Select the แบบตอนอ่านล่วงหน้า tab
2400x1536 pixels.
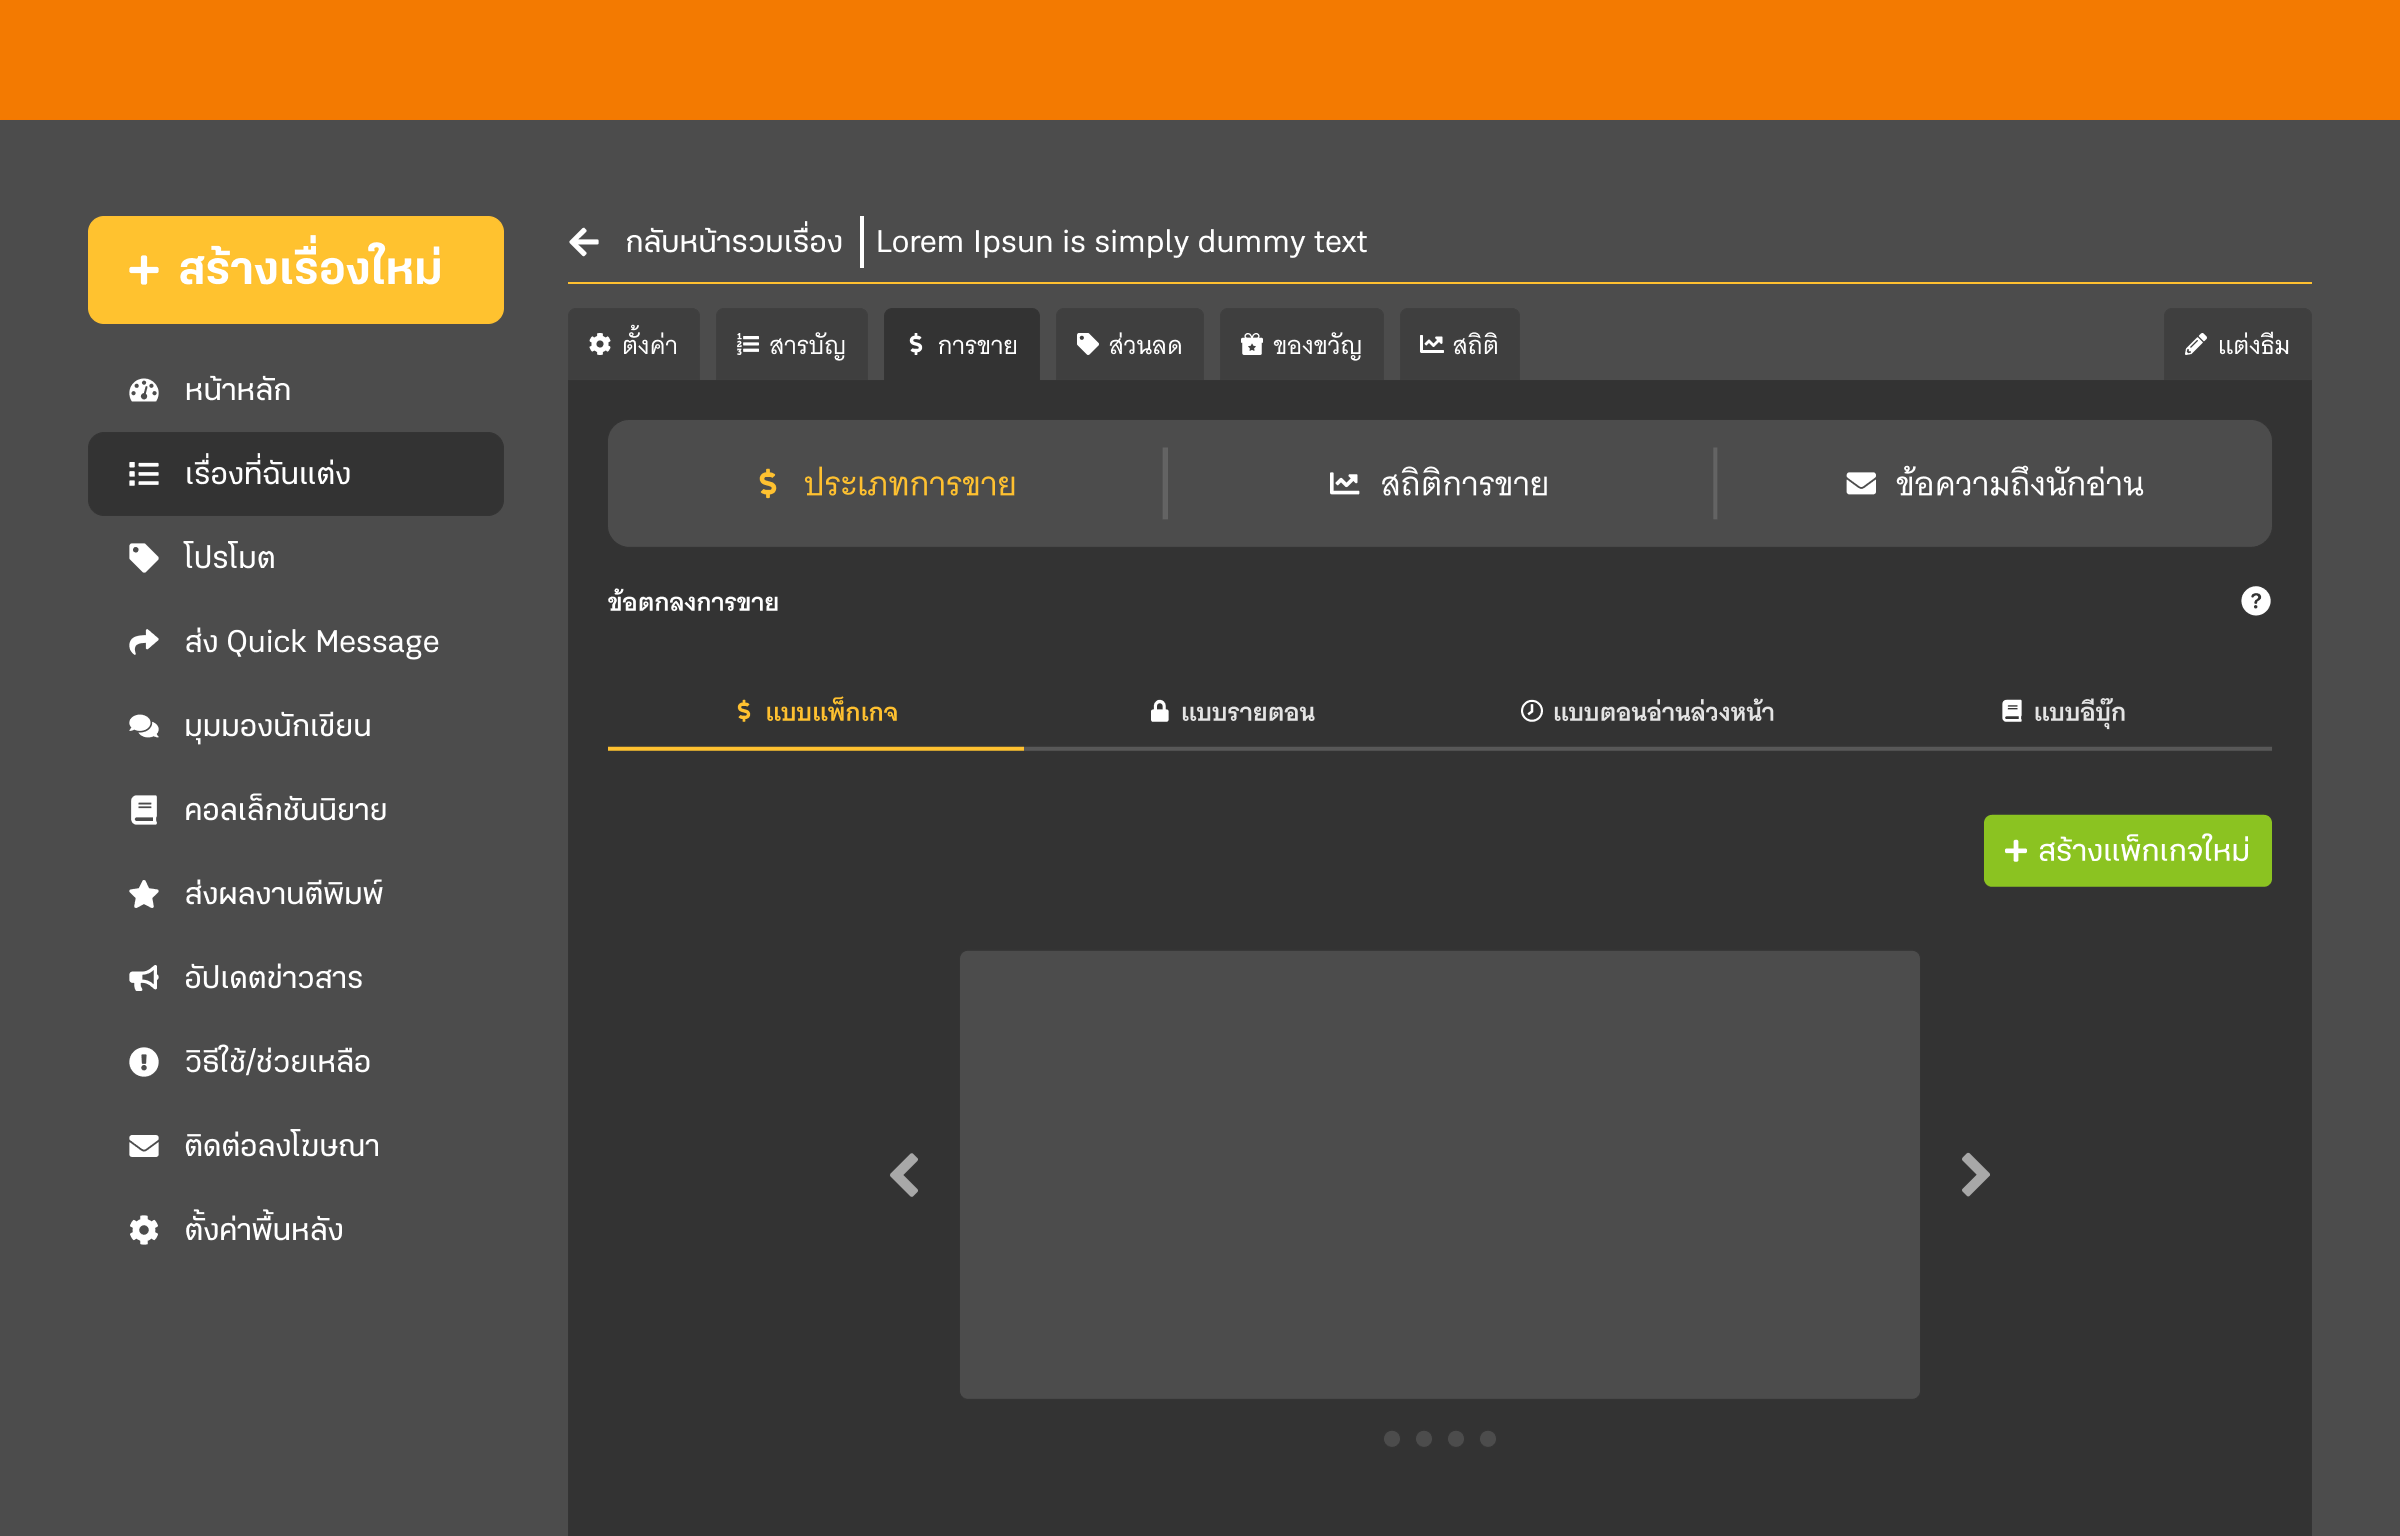click(x=1648, y=712)
